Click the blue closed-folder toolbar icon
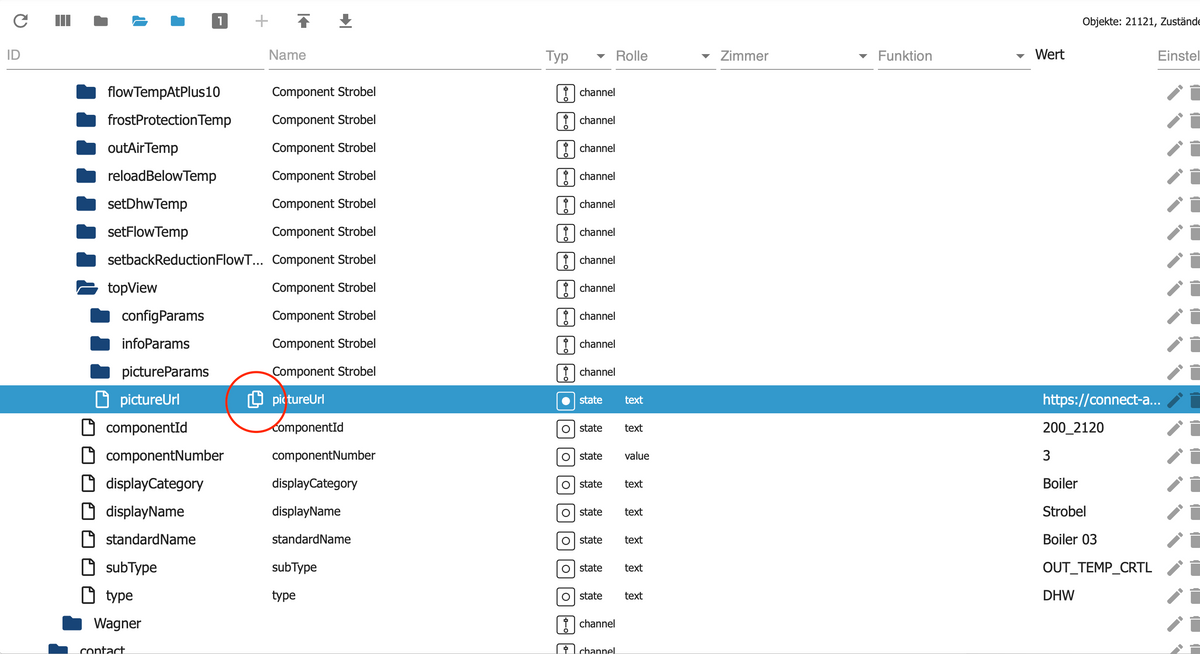The image size is (1200, 654). click(x=178, y=20)
